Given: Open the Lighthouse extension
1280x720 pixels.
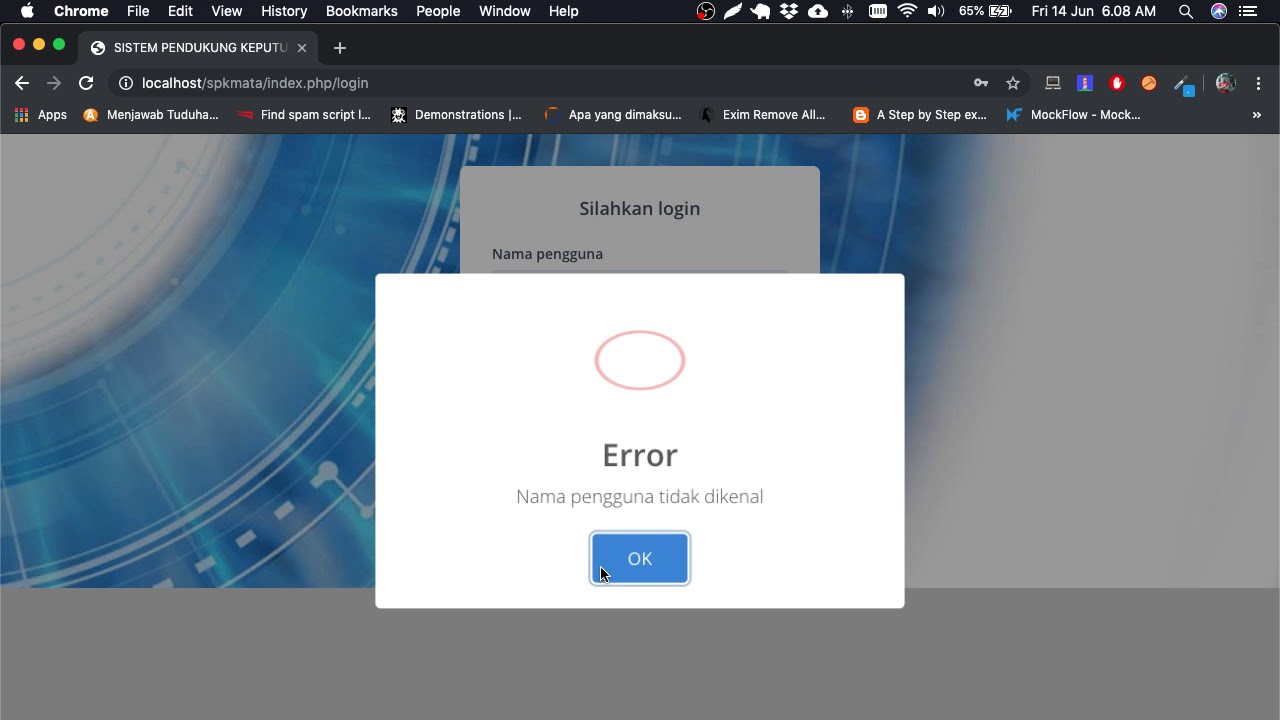Looking at the screenshot, I should coord(1085,83).
